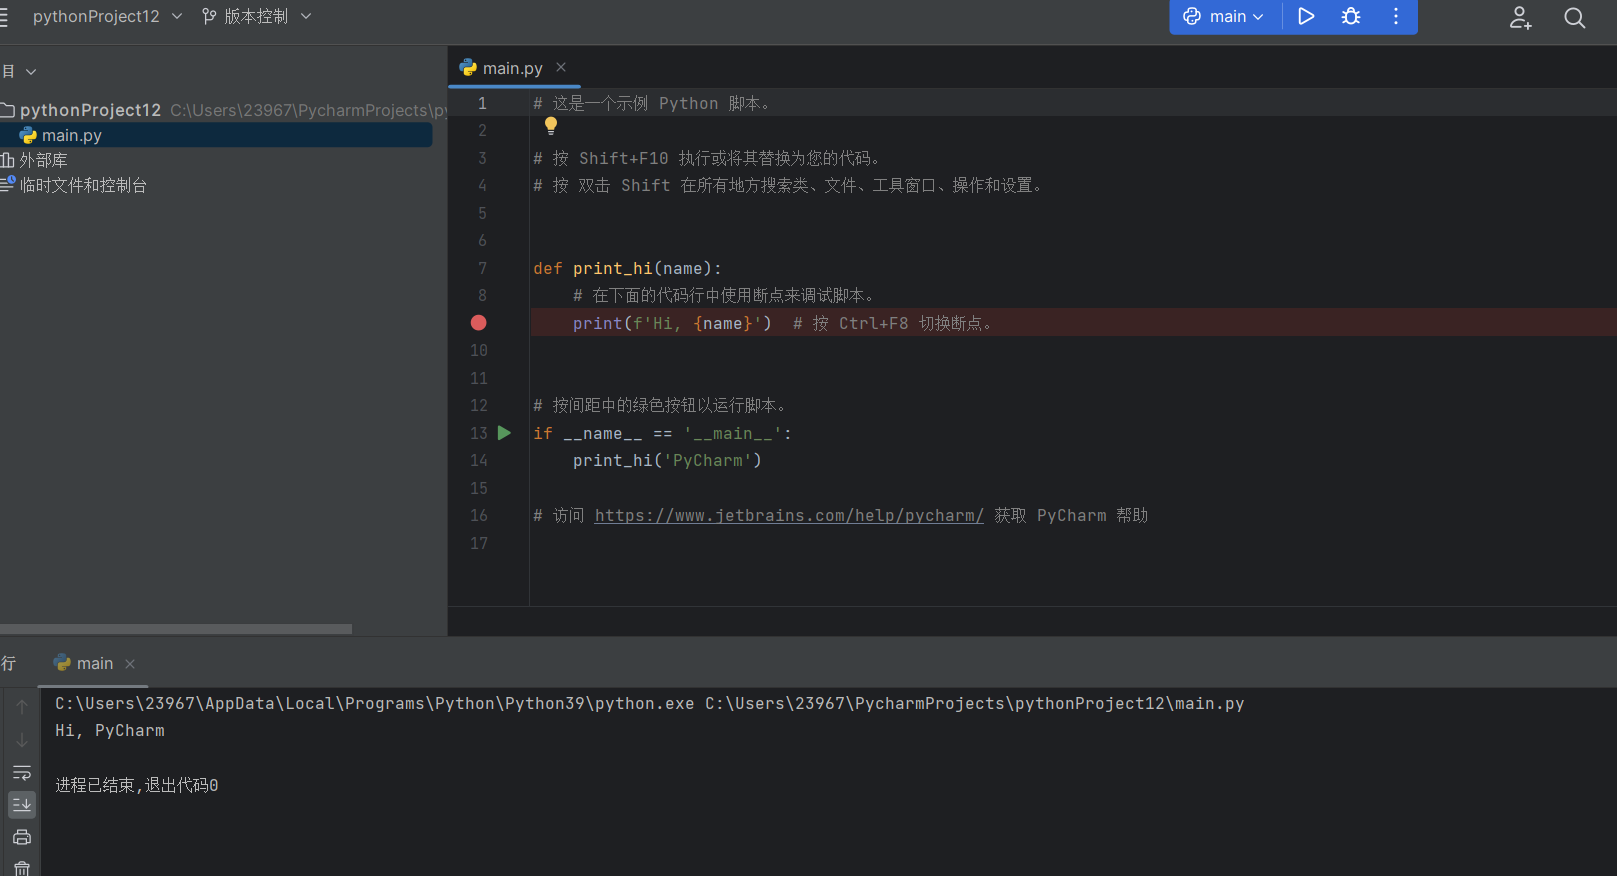Click the green run gutter arrow at line 13

(x=505, y=433)
